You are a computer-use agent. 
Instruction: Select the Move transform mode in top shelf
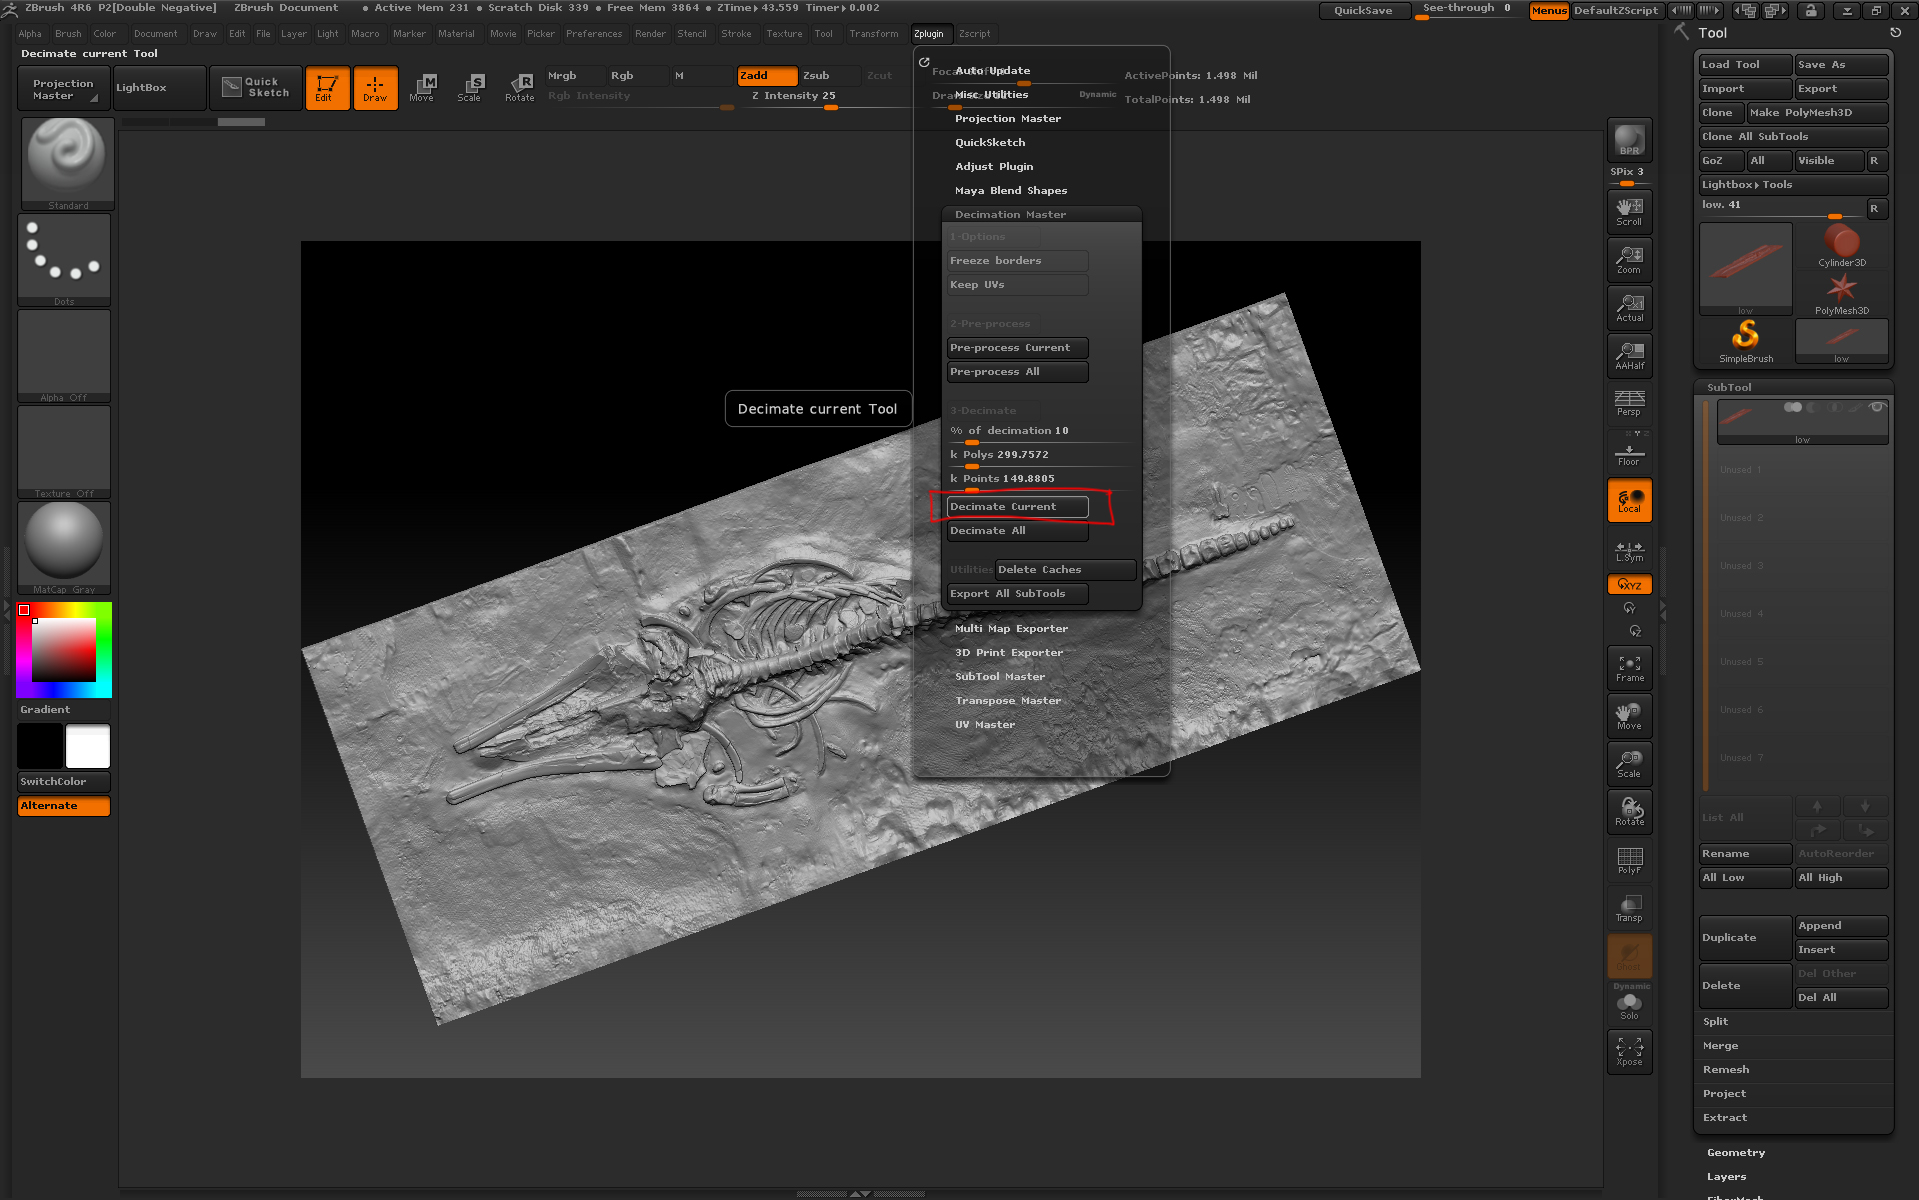pos(423,88)
